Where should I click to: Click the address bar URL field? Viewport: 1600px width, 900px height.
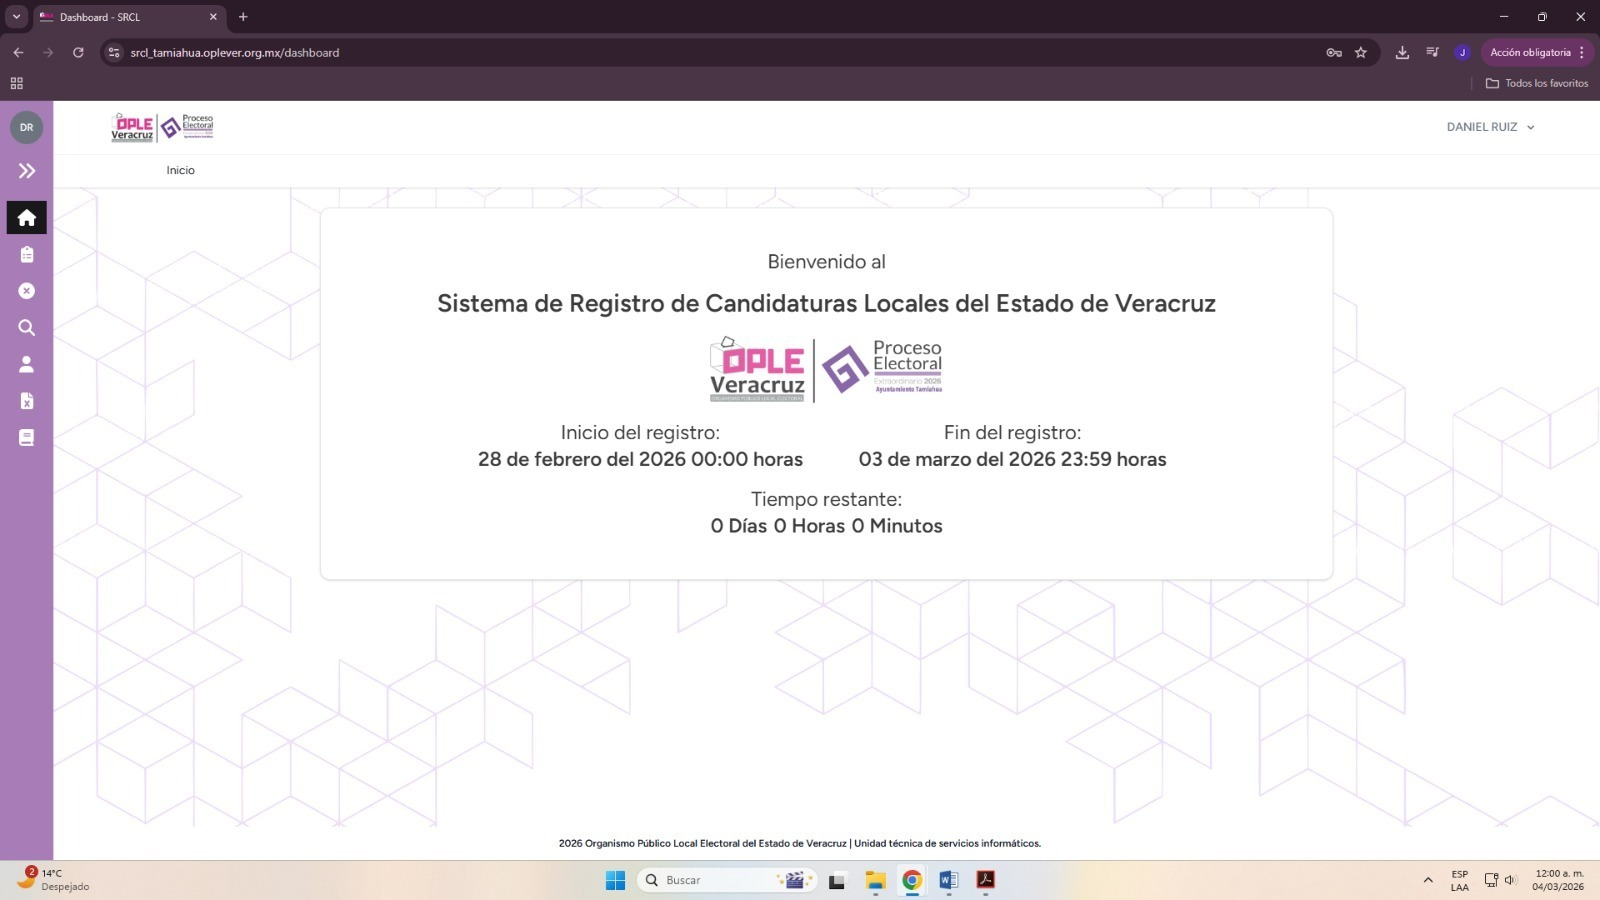tap(700, 53)
